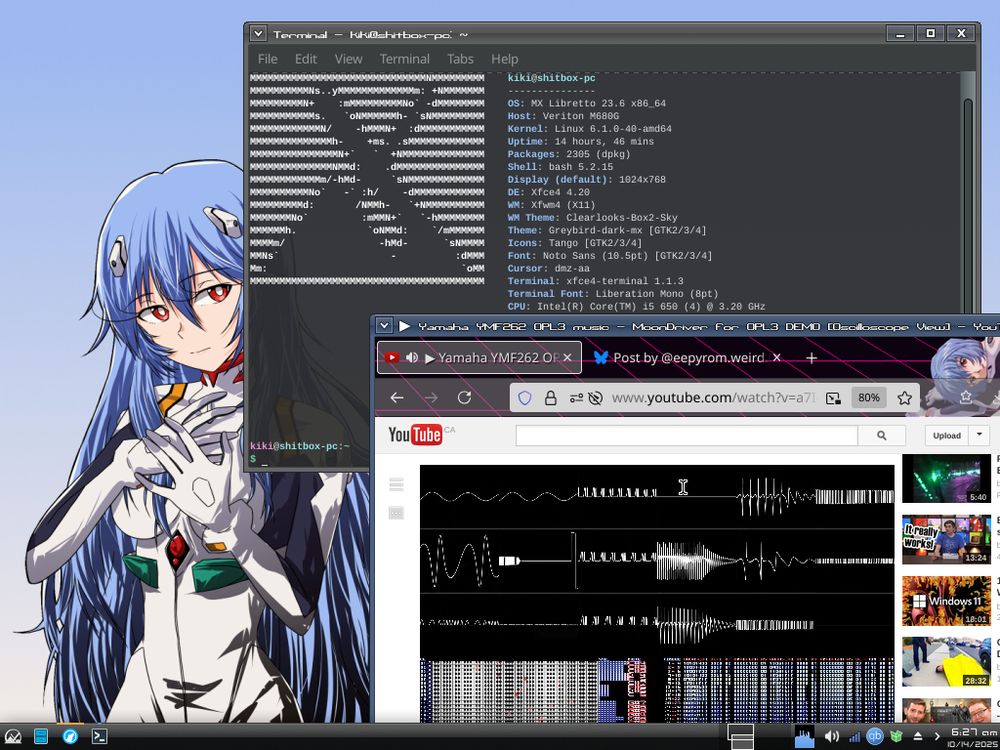Click the 'Host: Veriton M680G' line
Viewport: 1000px width, 750px height.
pos(563,116)
